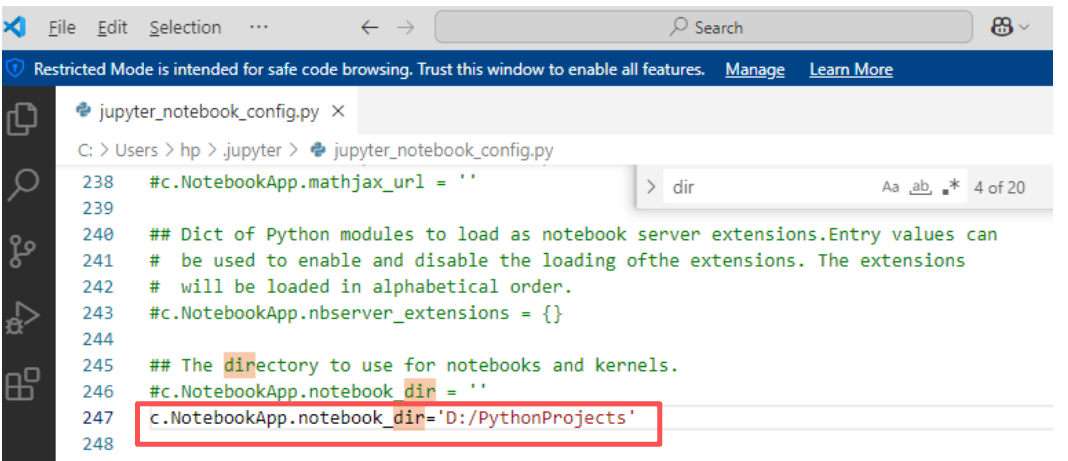Open the Run and Debug view
This screenshot has height=461, width=1068.
[22, 318]
